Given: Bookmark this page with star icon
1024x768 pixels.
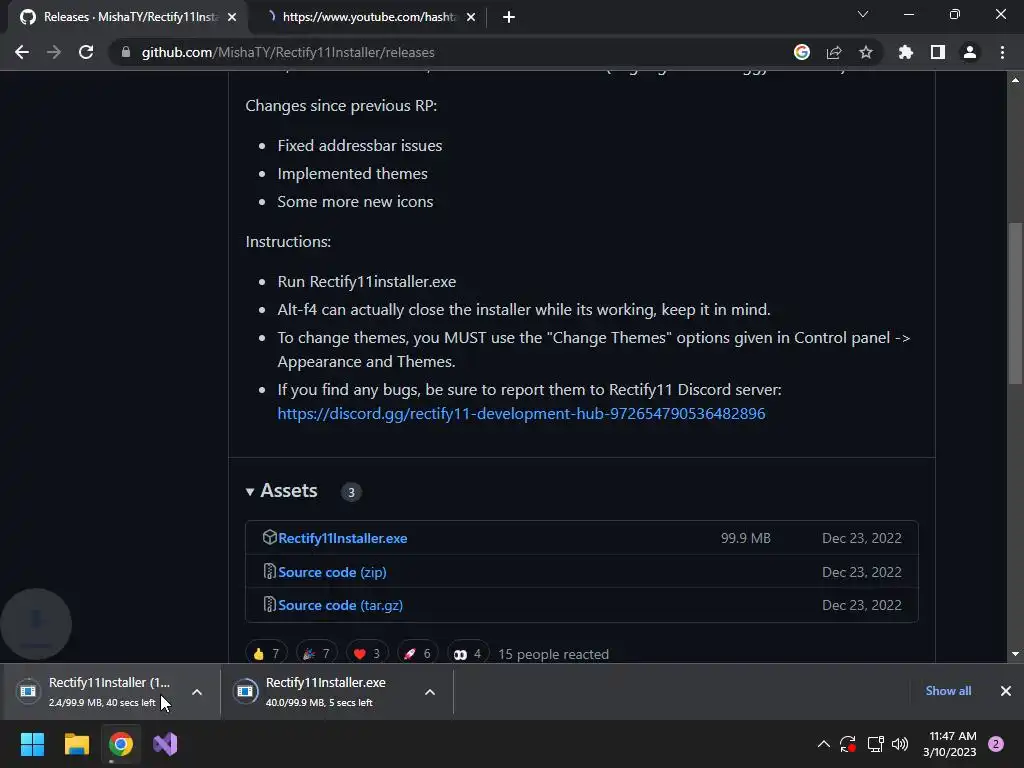Looking at the screenshot, I should tap(866, 52).
